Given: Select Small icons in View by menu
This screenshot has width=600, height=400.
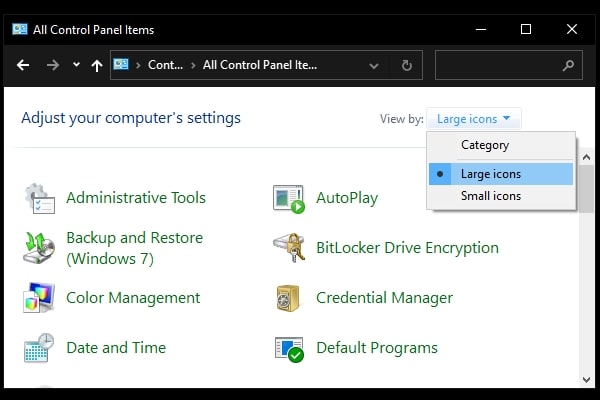Looking at the screenshot, I should pos(501,196).
